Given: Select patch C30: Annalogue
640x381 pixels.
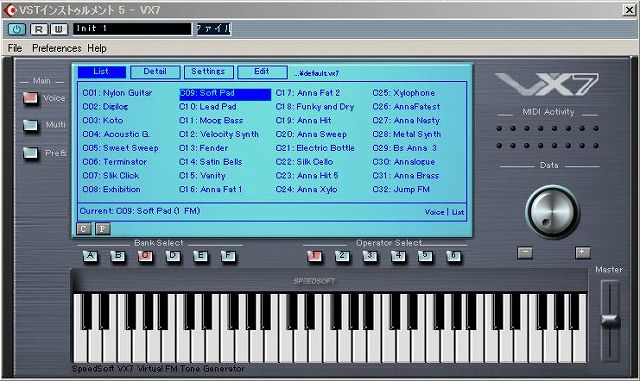Looking at the screenshot, I should coord(404,162).
